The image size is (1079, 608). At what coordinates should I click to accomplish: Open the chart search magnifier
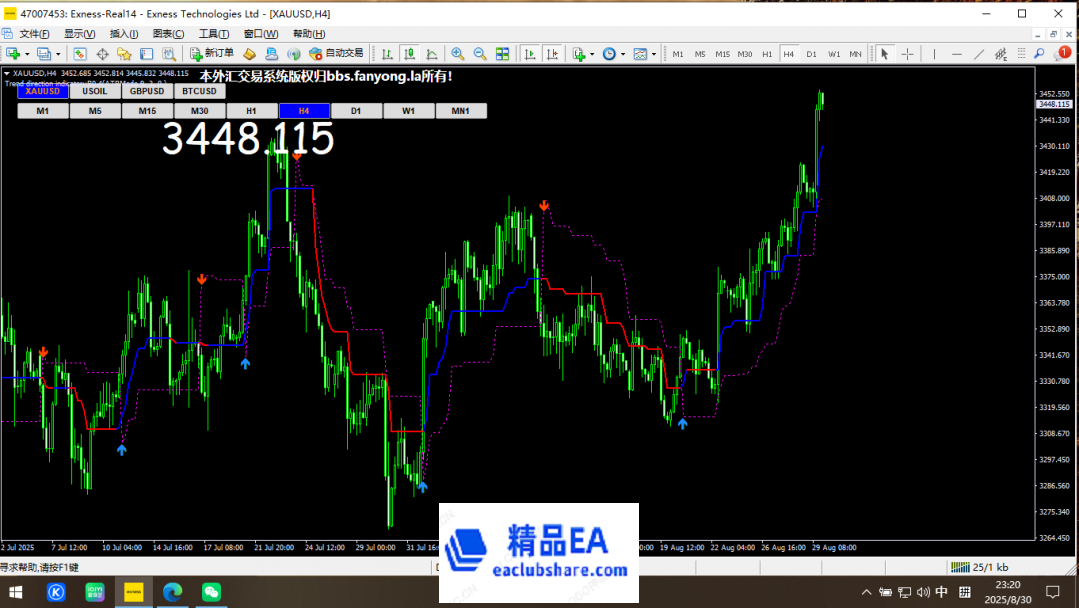[1039, 53]
